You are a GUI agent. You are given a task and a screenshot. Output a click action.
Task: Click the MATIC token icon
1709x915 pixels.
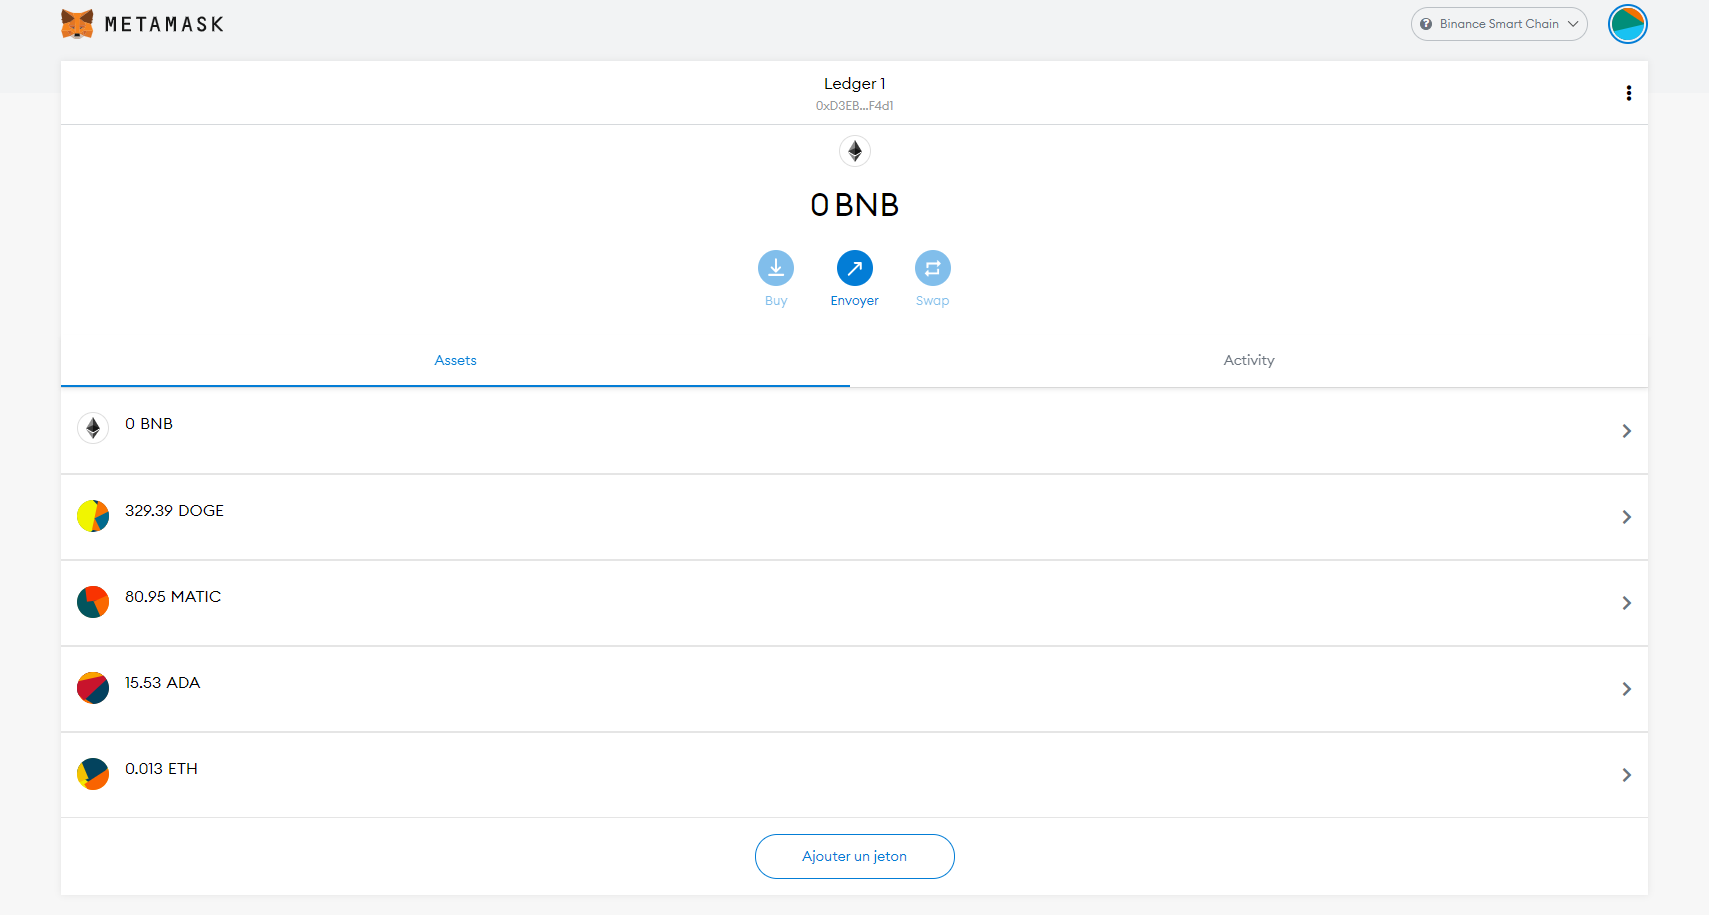pyautogui.click(x=93, y=602)
